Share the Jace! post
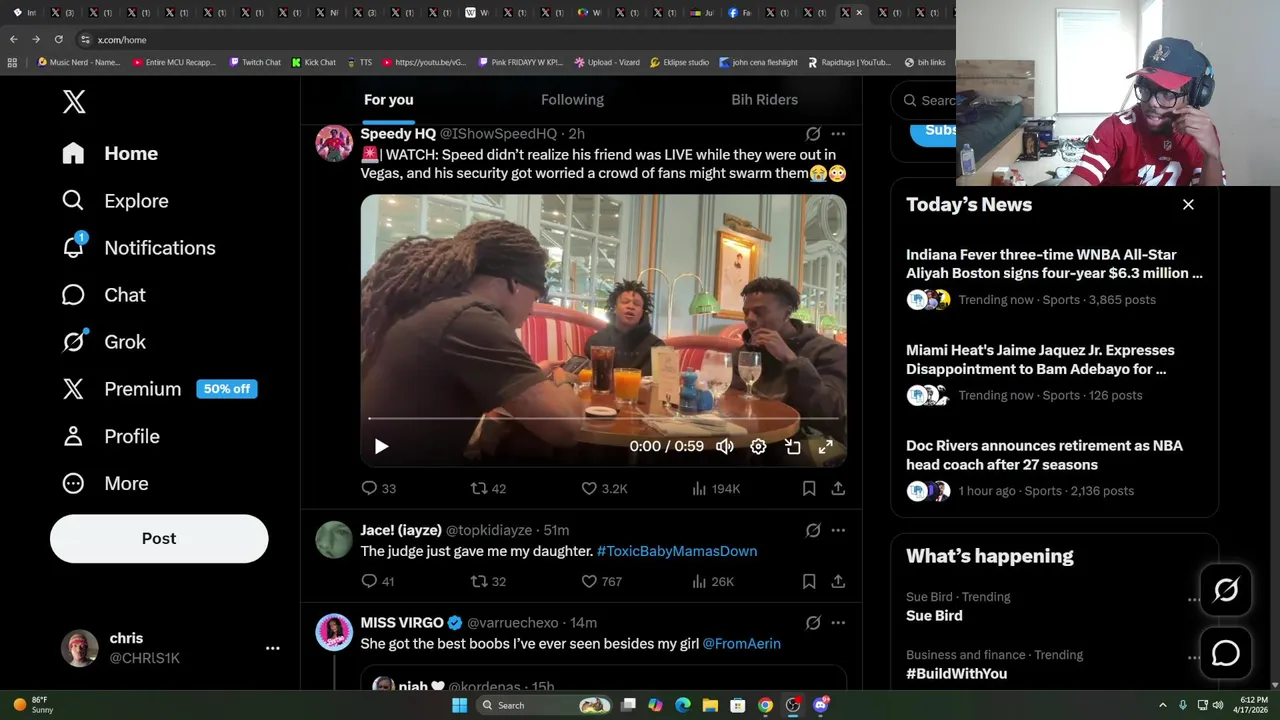Image resolution: width=1280 pixels, height=720 pixels. tap(838, 581)
